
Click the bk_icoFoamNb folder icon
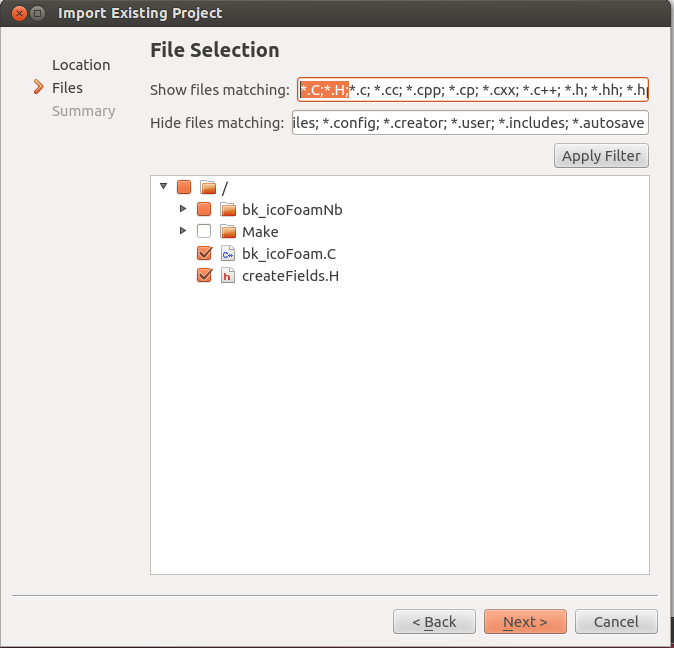(227, 209)
